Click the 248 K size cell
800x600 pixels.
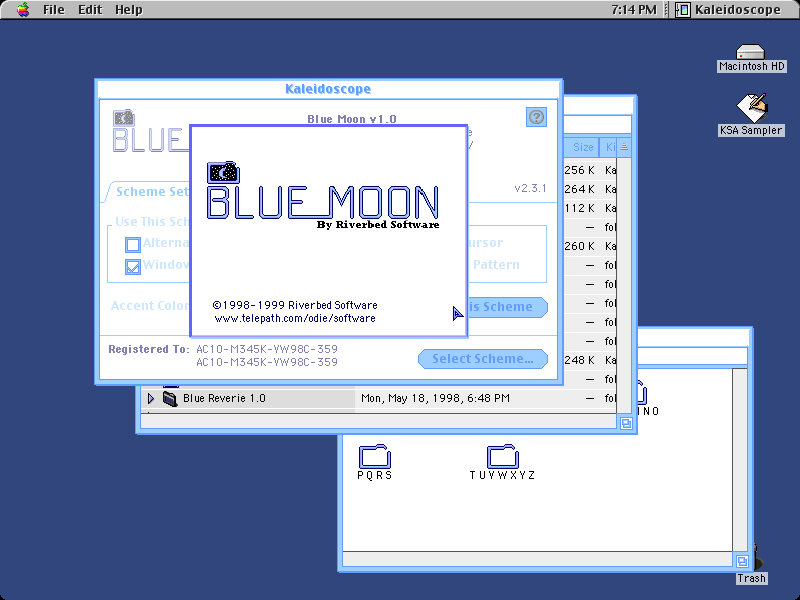pos(579,360)
